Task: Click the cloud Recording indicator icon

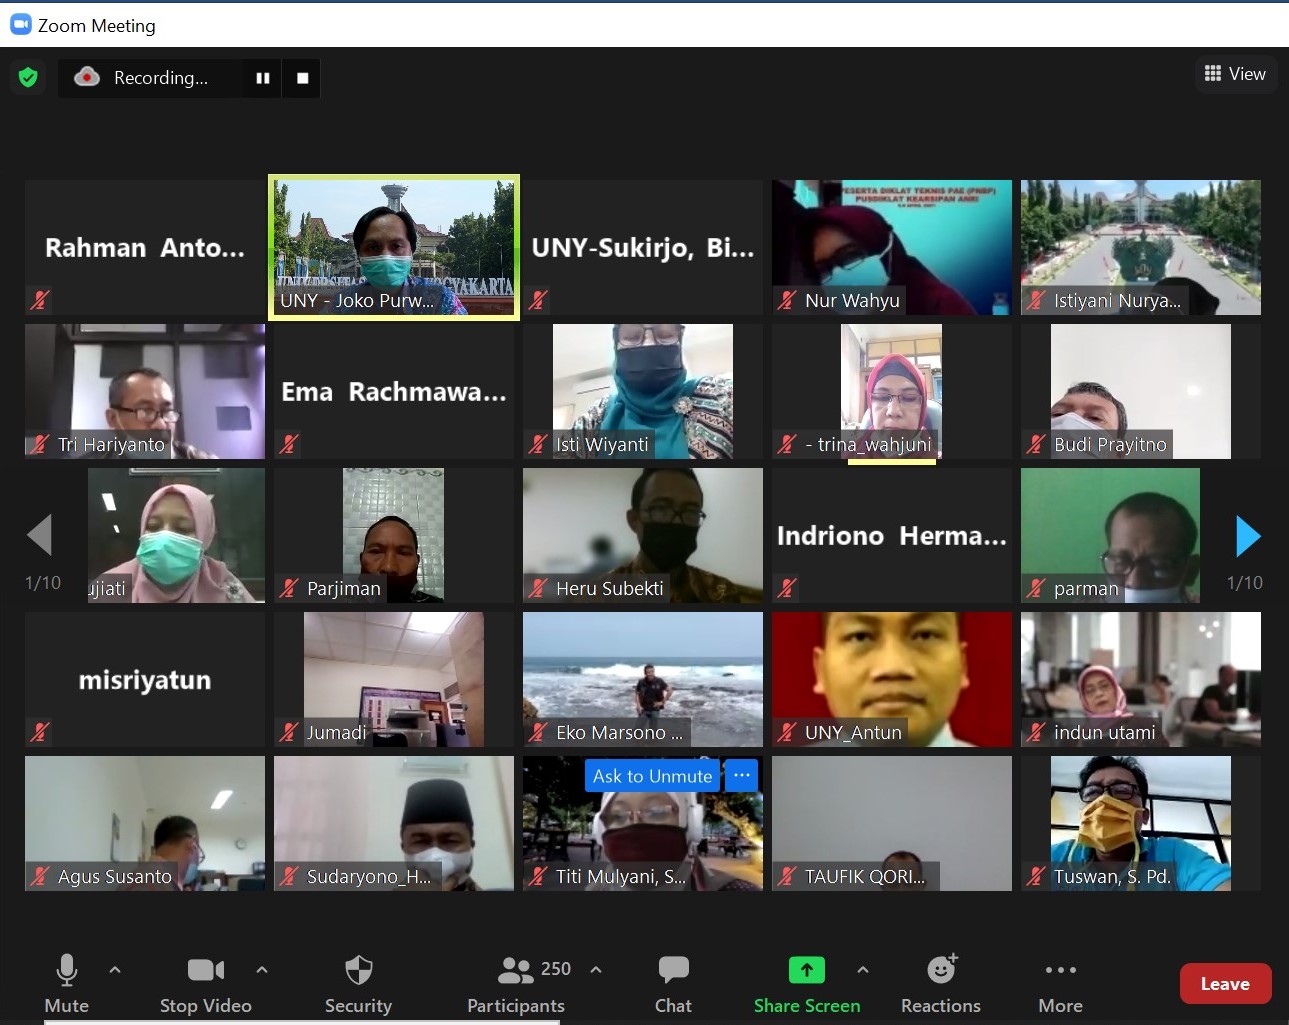Action: pyautogui.click(x=87, y=77)
